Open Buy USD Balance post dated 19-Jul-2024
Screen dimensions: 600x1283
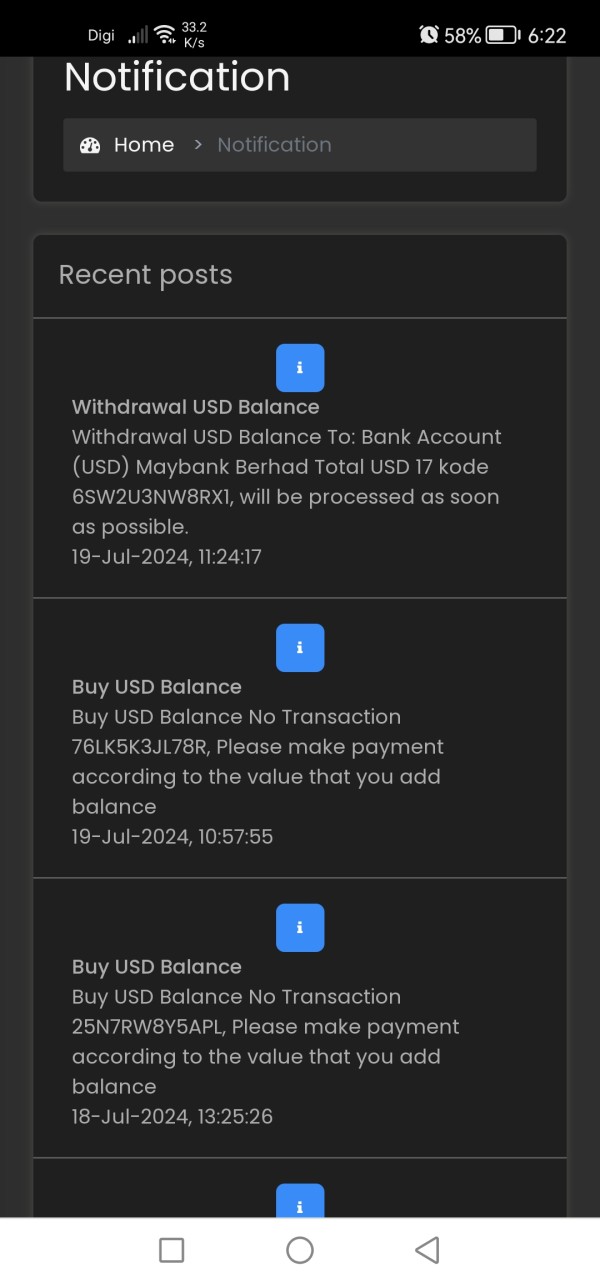pyautogui.click(x=157, y=687)
